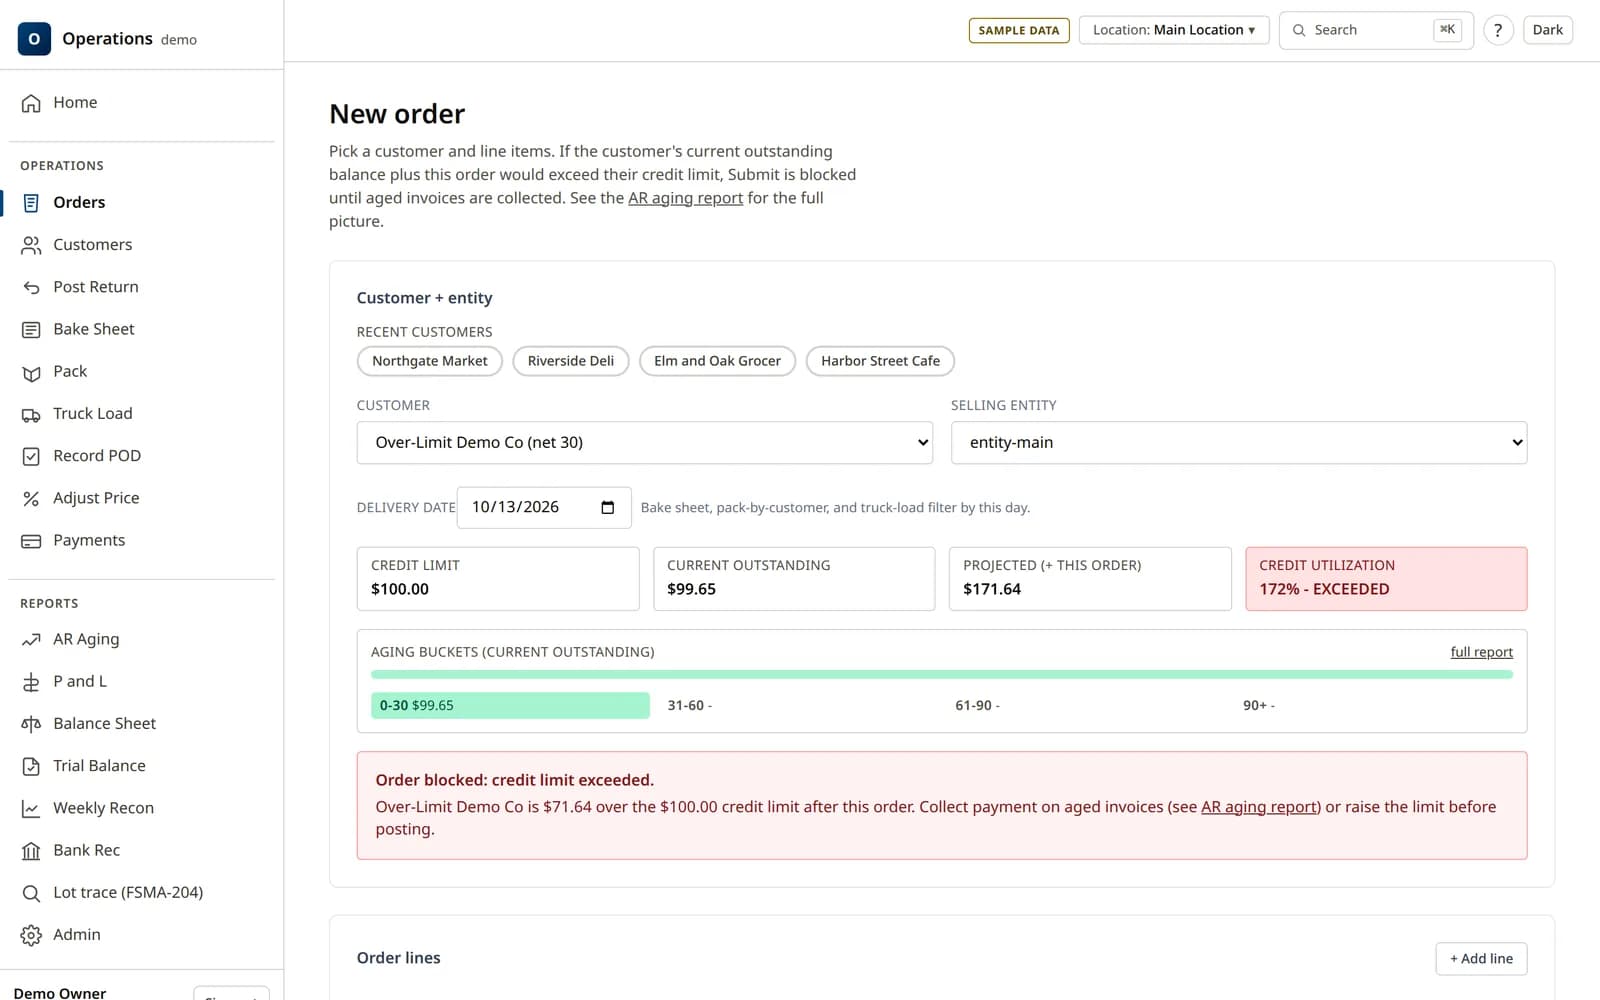This screenshot has height=1000, width=1600.
Task: Open Post Return page
Action: 141,287
